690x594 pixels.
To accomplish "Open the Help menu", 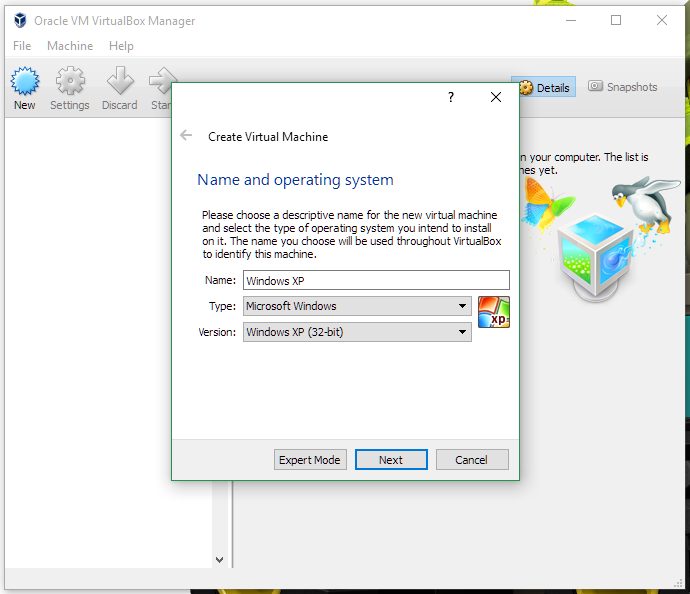I will [121, 46].
